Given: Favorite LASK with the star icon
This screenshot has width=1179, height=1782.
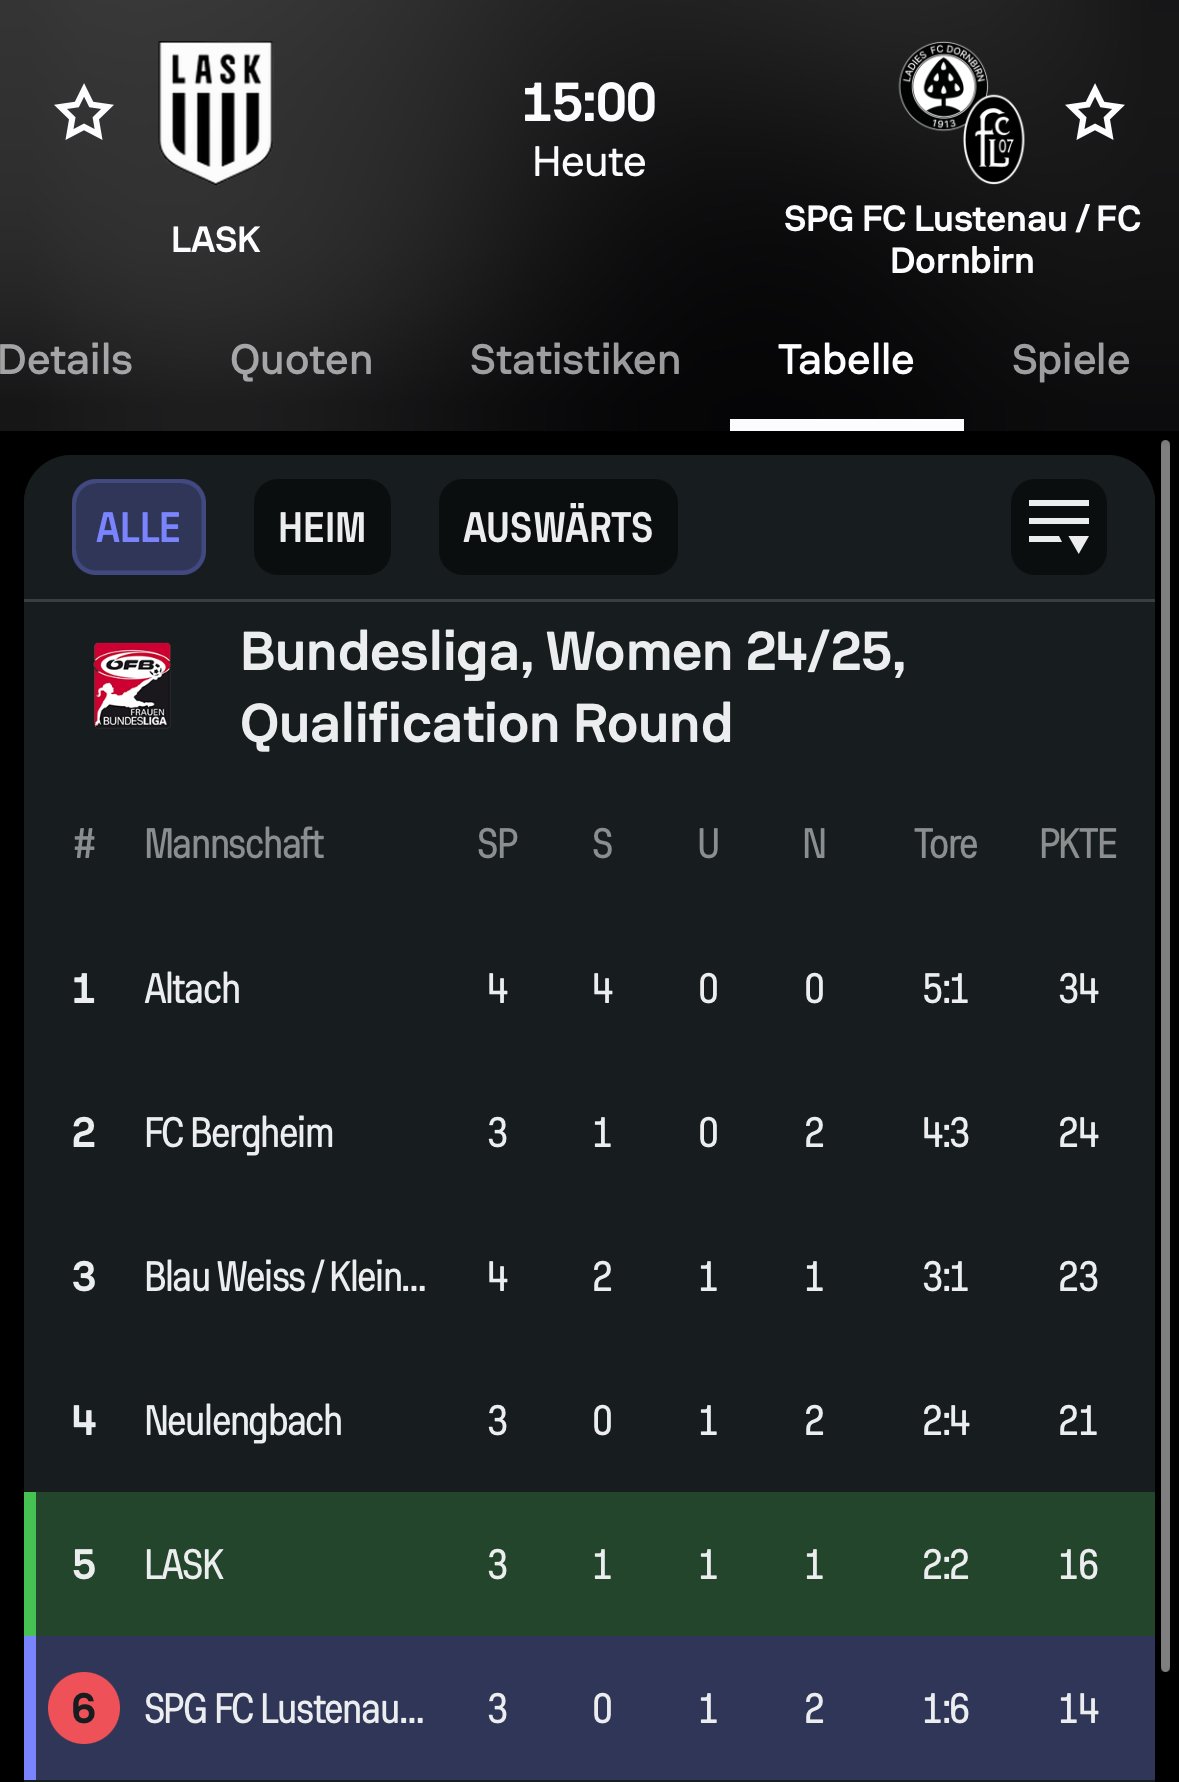Looking at the screenshot, I should point(84,113).
